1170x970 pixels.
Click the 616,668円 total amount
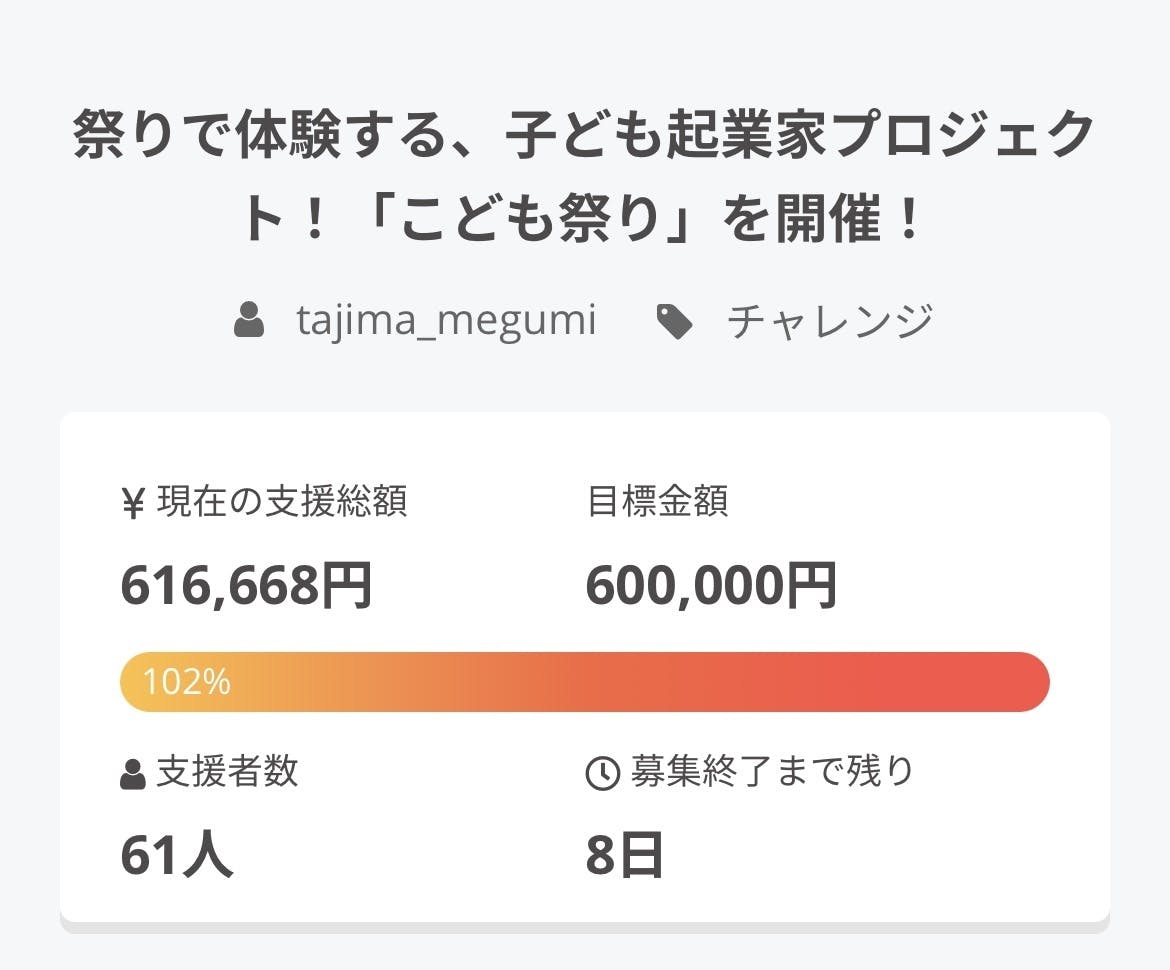click(x=246, y=585)
